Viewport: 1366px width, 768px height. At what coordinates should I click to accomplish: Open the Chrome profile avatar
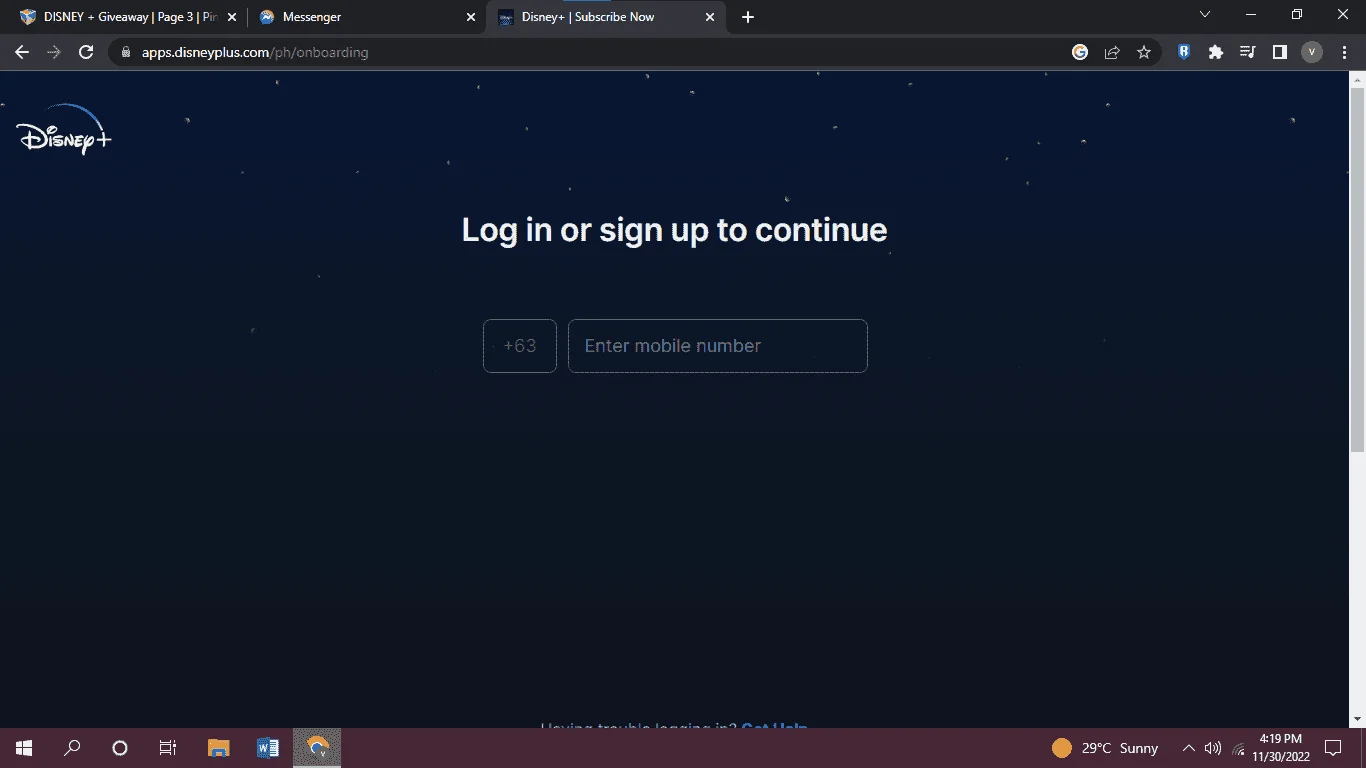point(1312,52)
